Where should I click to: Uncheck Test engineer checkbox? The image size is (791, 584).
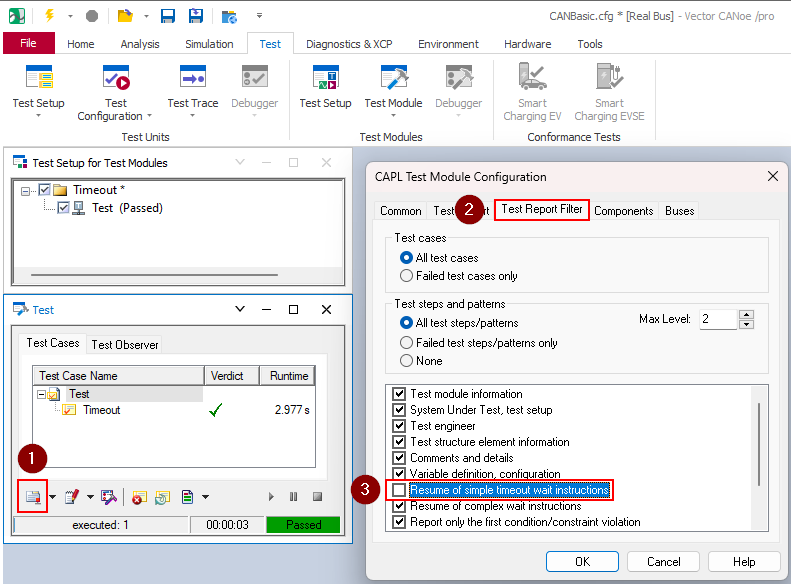click(x=400, y=426)
